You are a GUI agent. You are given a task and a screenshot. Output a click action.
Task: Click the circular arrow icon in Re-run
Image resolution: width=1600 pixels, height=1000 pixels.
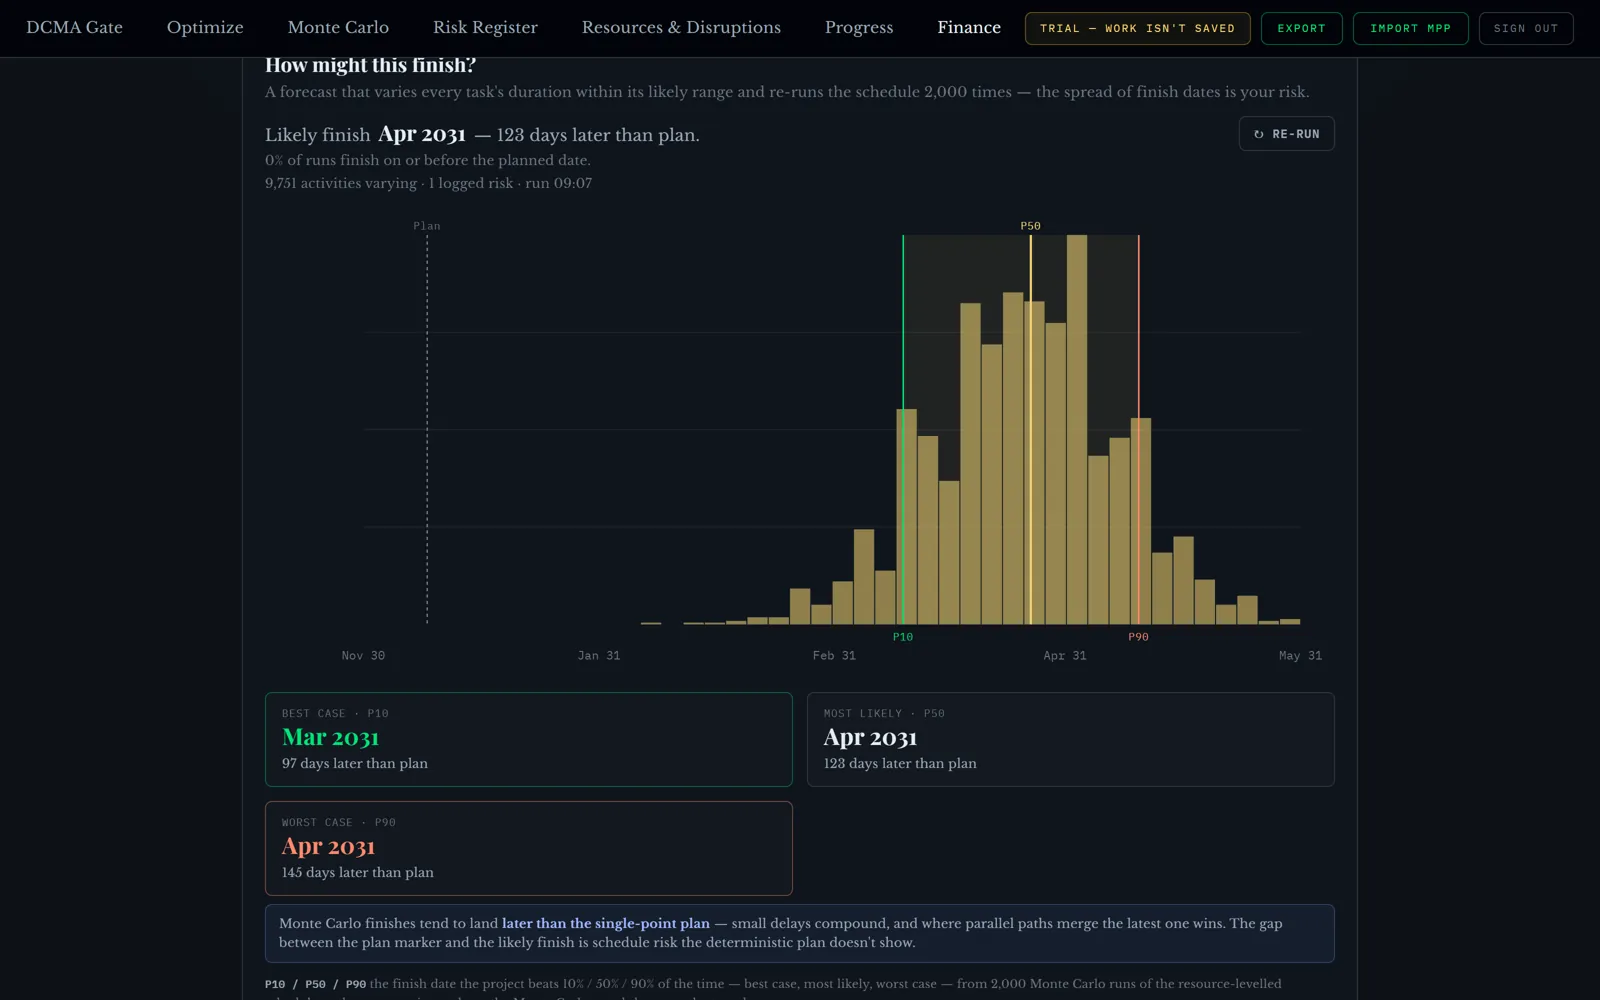(x=1258, y=134)
